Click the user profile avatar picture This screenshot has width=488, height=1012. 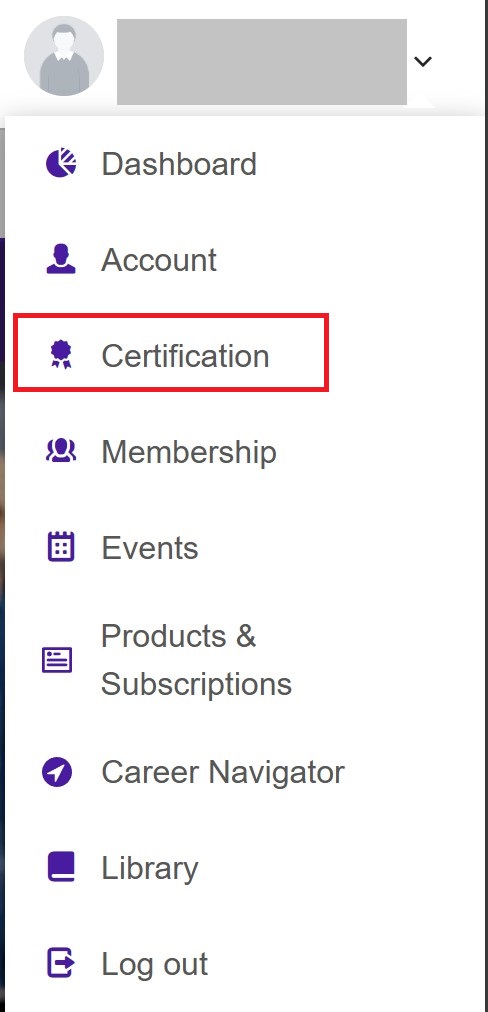click(64, 56)
